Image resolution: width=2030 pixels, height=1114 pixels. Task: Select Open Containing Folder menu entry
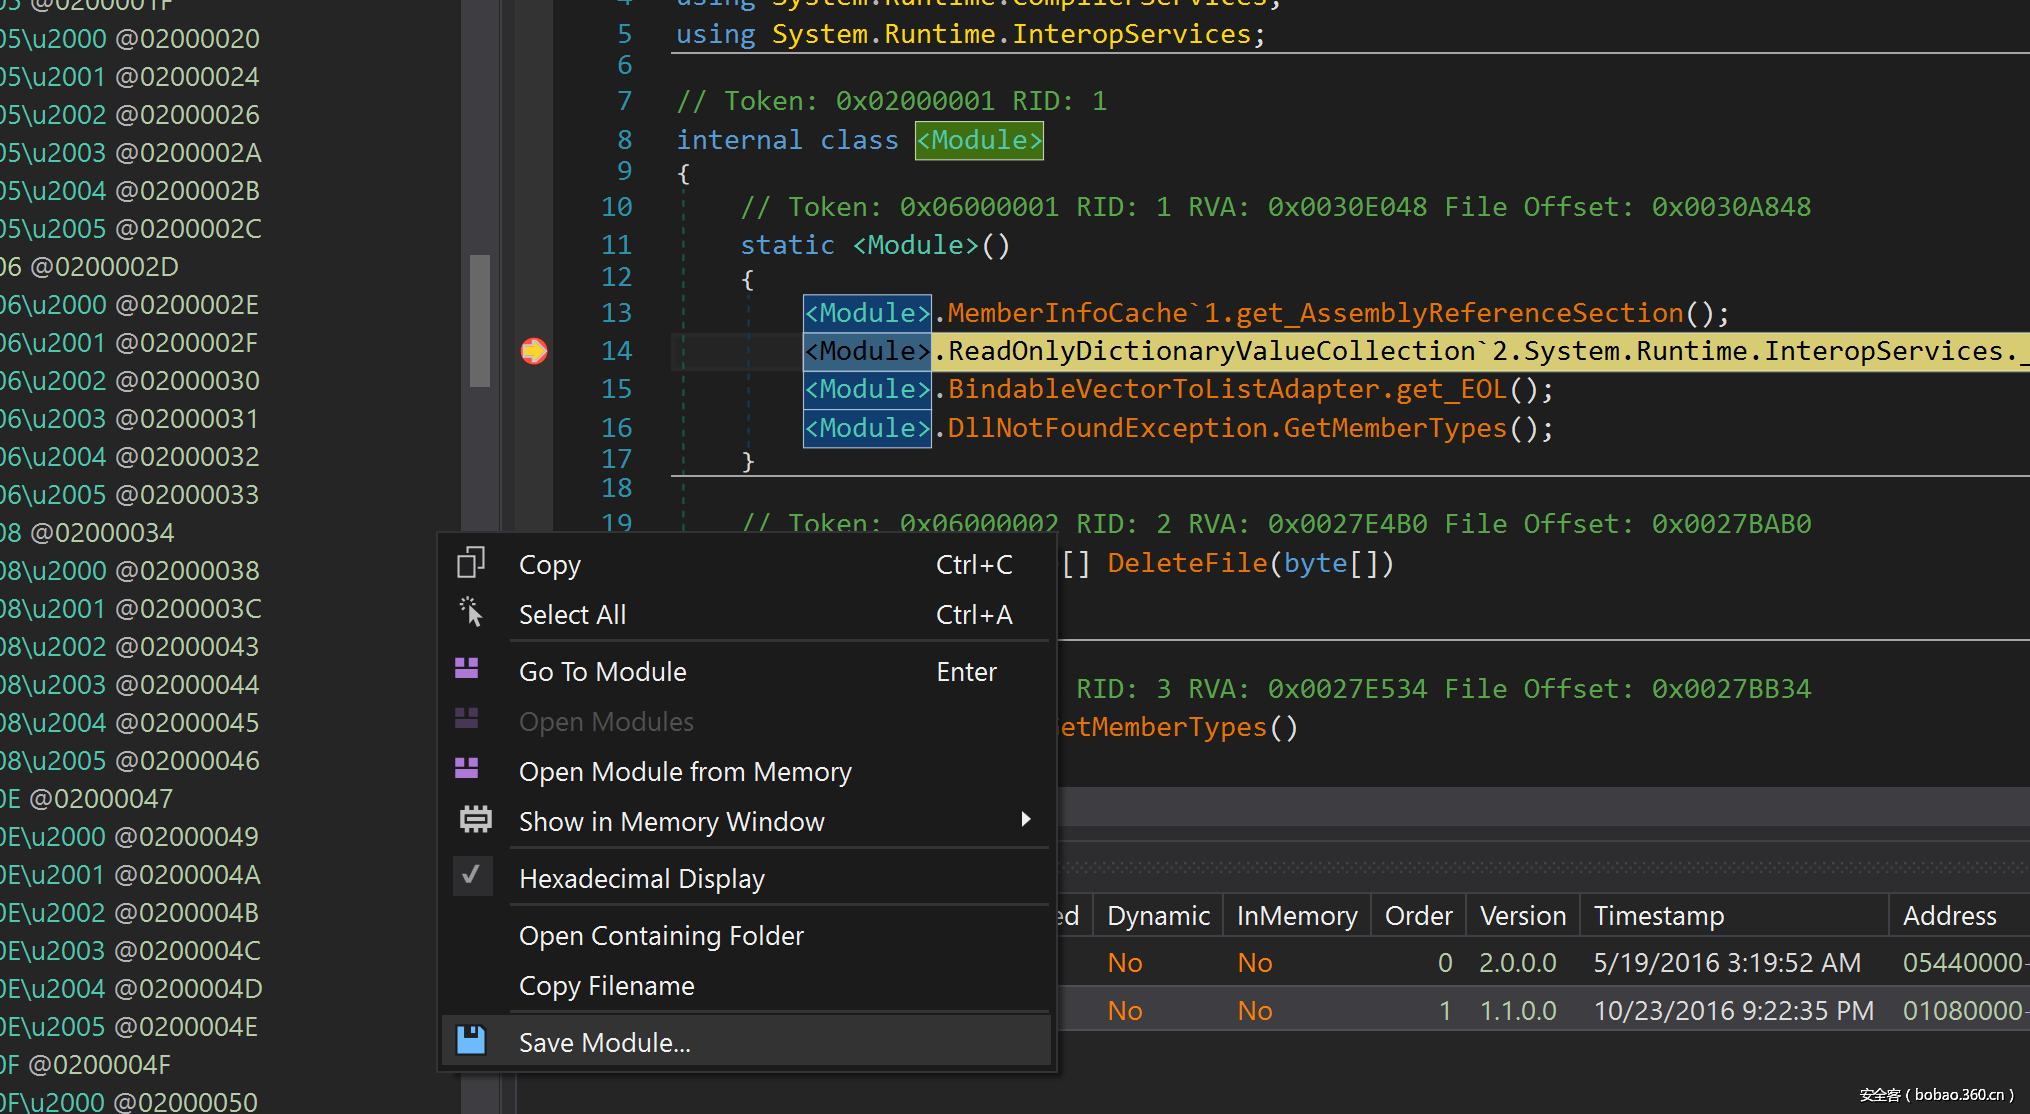click(x=661, y=936)
